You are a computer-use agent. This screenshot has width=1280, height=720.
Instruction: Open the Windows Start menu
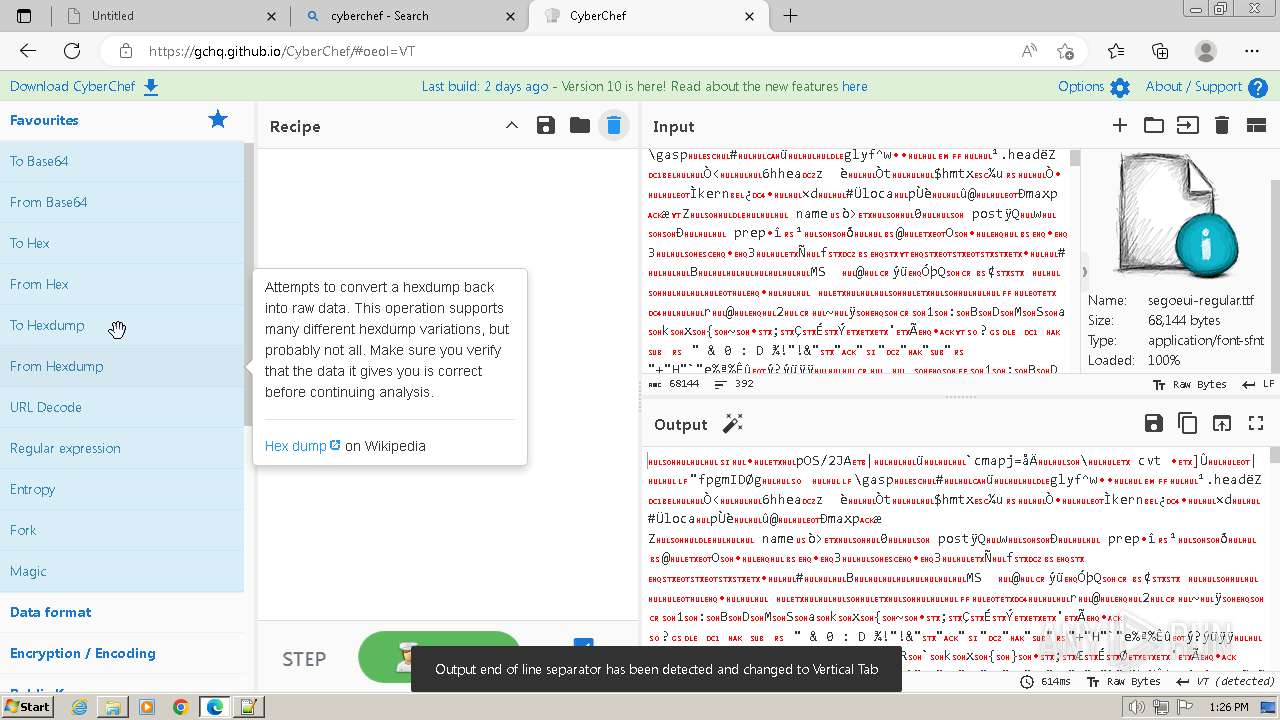click(27, 707)
